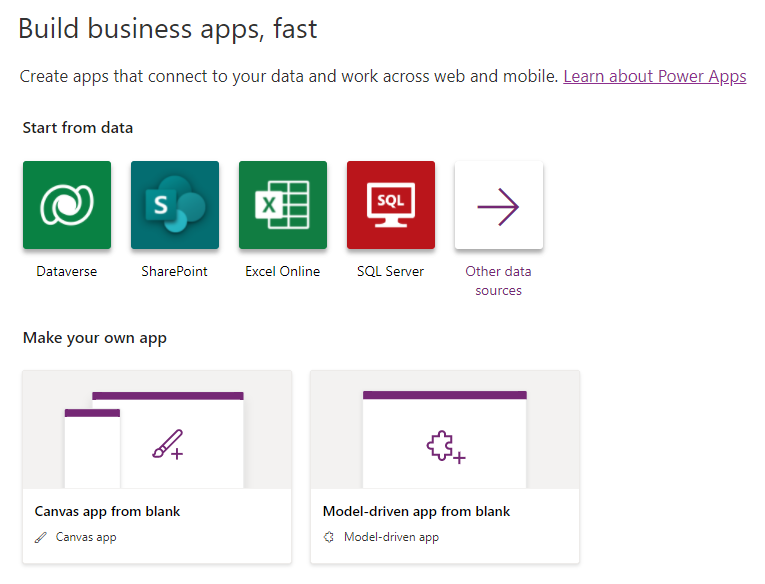This screenshot has height=584, width=765.
Task: Click the puzzle piece plus icon in Model-driven card
Action: 445,446
